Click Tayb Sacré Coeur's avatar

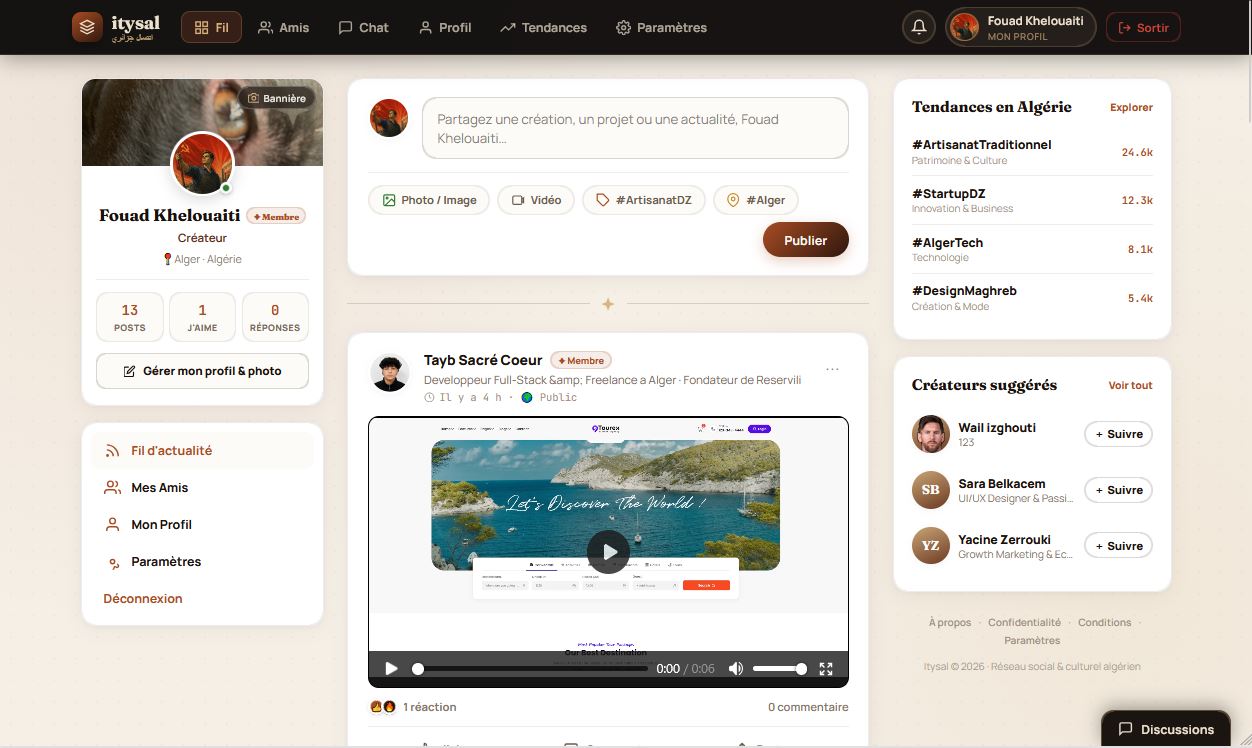point(389,372)
